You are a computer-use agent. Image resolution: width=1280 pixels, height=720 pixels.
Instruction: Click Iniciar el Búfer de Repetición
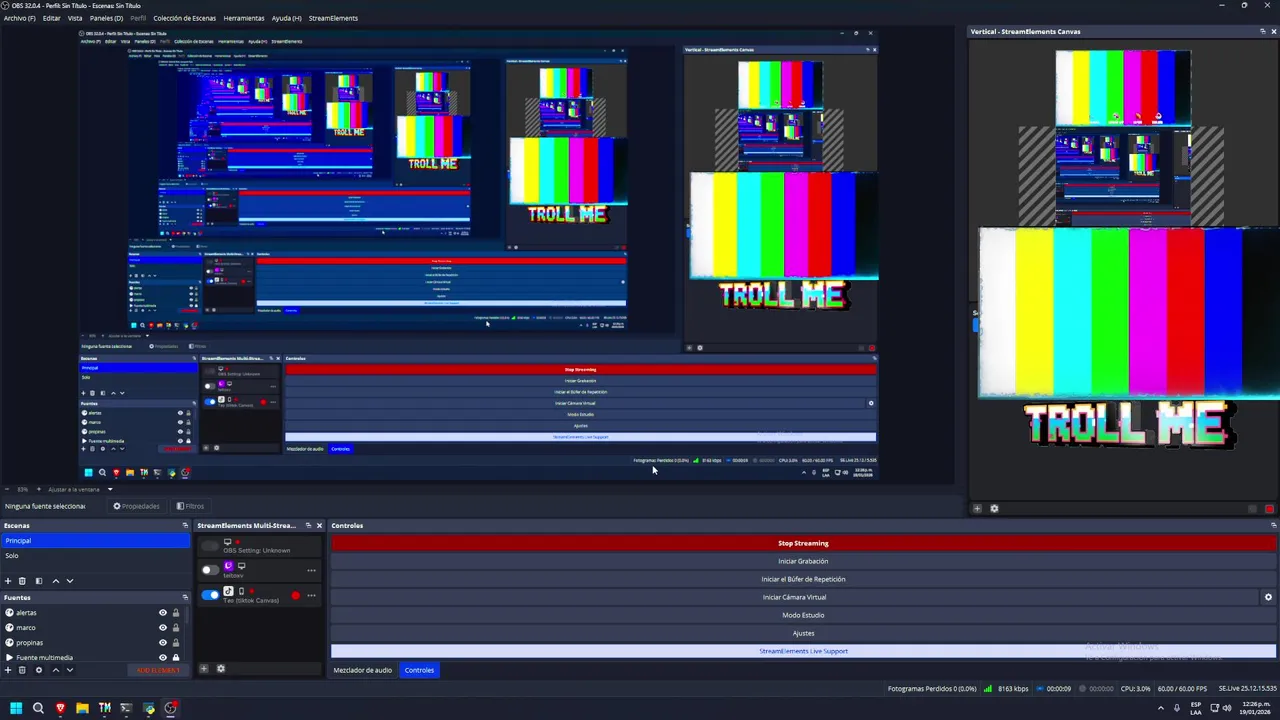(803, 579)
